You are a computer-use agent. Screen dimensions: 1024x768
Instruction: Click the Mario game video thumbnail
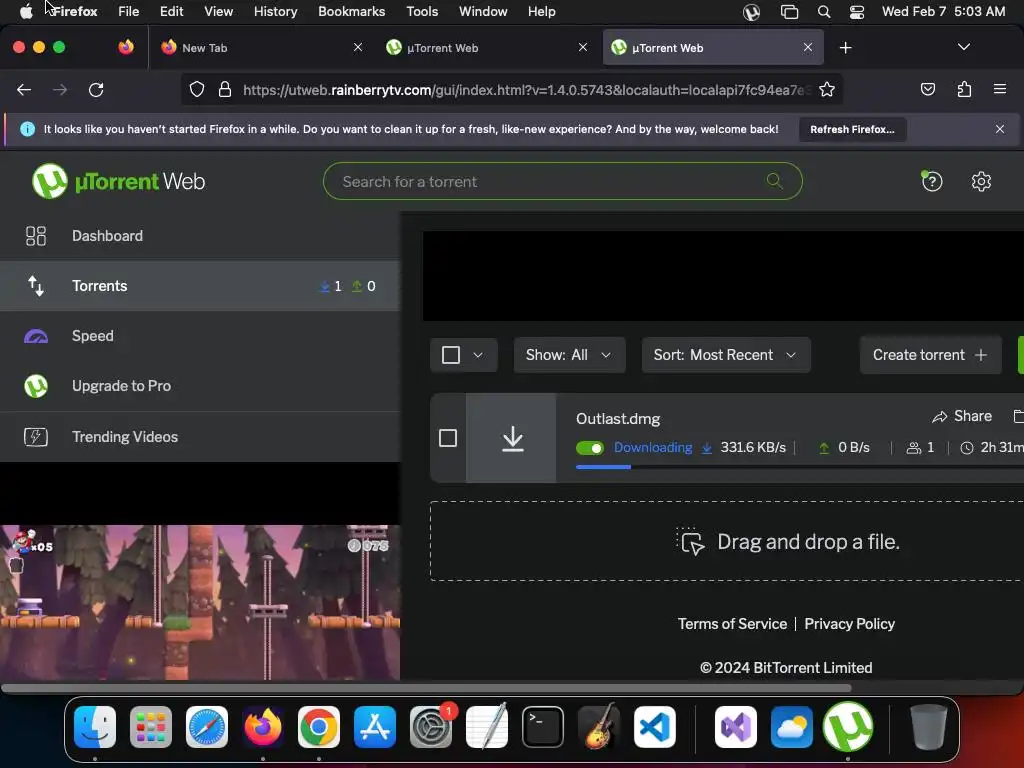coord(200,601)
